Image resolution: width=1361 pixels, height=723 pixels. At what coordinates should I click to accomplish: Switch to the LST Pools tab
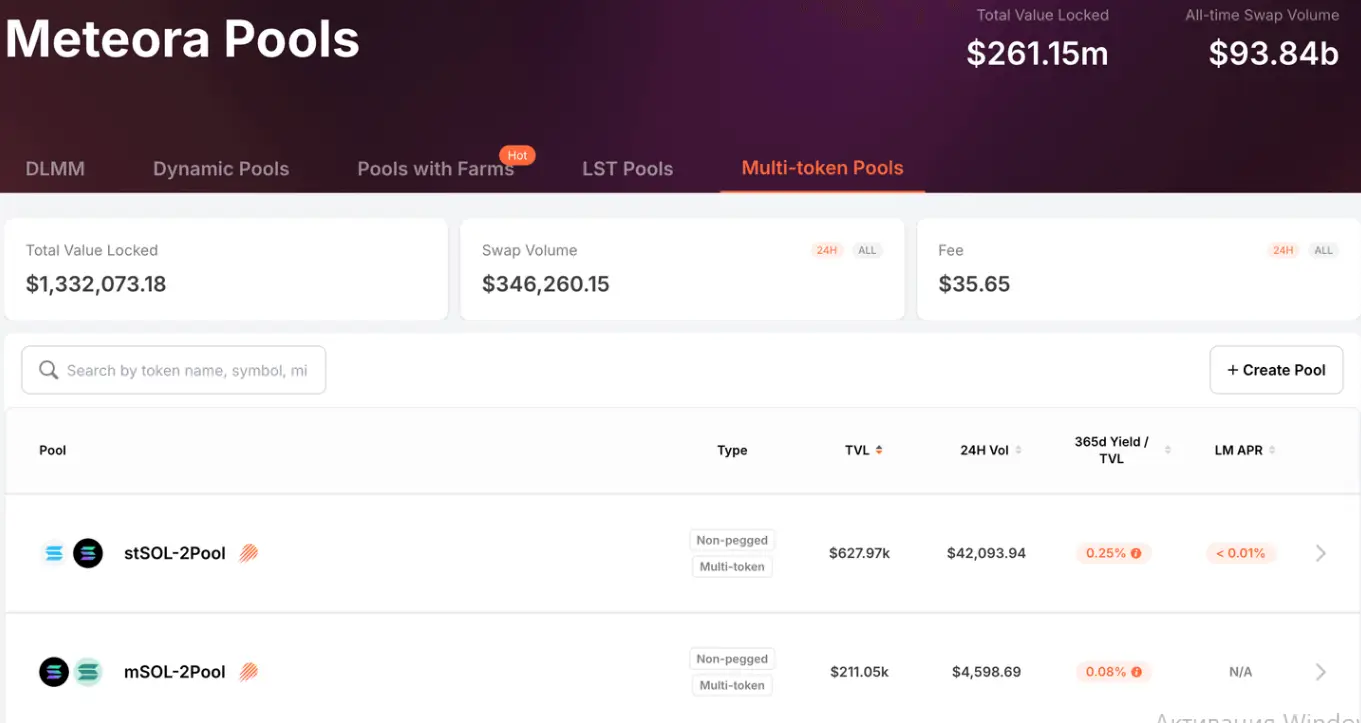[x=627, y=169]
